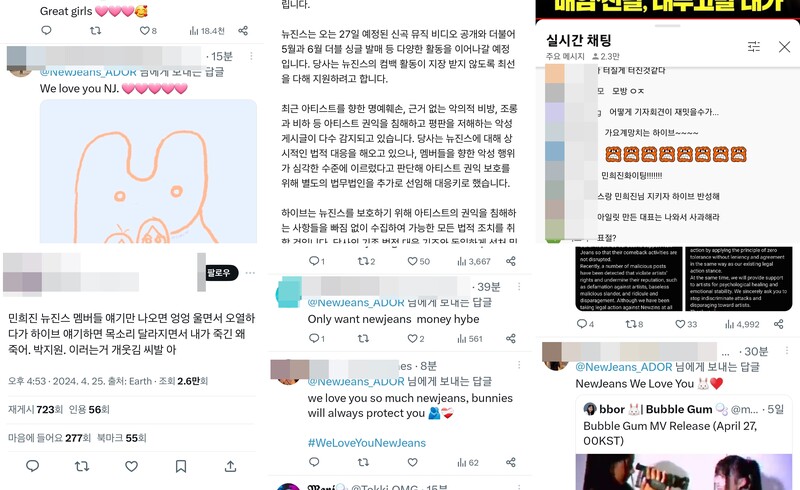View the 재게시 723회 repost list

point(35,409)
